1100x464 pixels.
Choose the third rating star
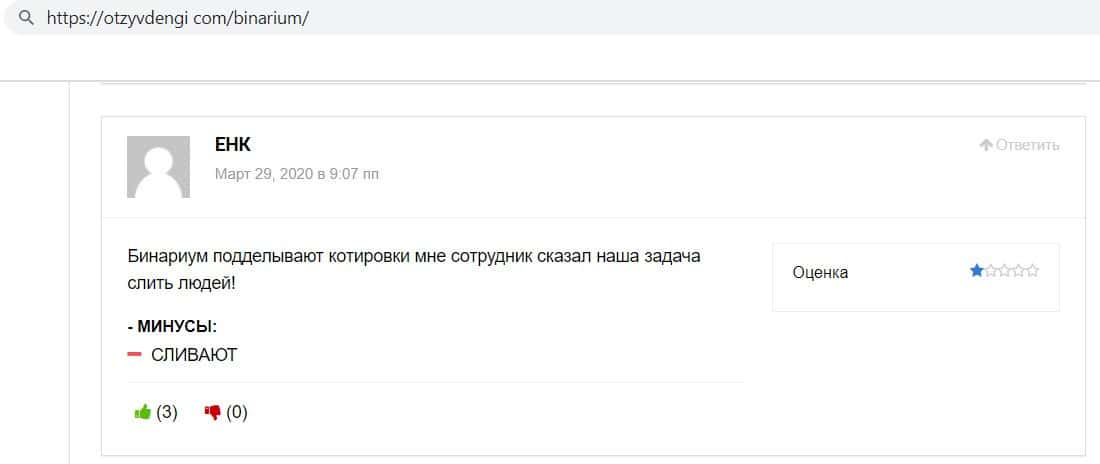pos(1004,270)
